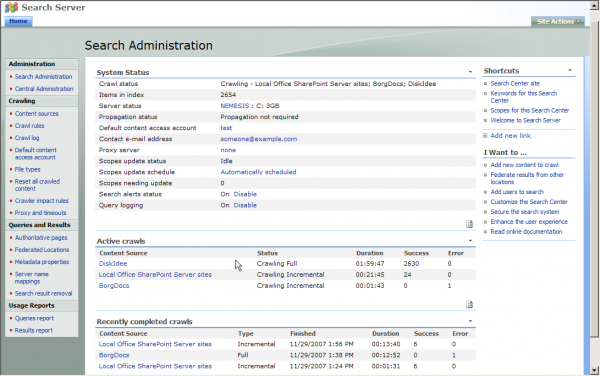The height and width of the screenshot is (376, 600).
Task: Open Authoritative pages
Action: pyautogui.click(x=41, y=238)
